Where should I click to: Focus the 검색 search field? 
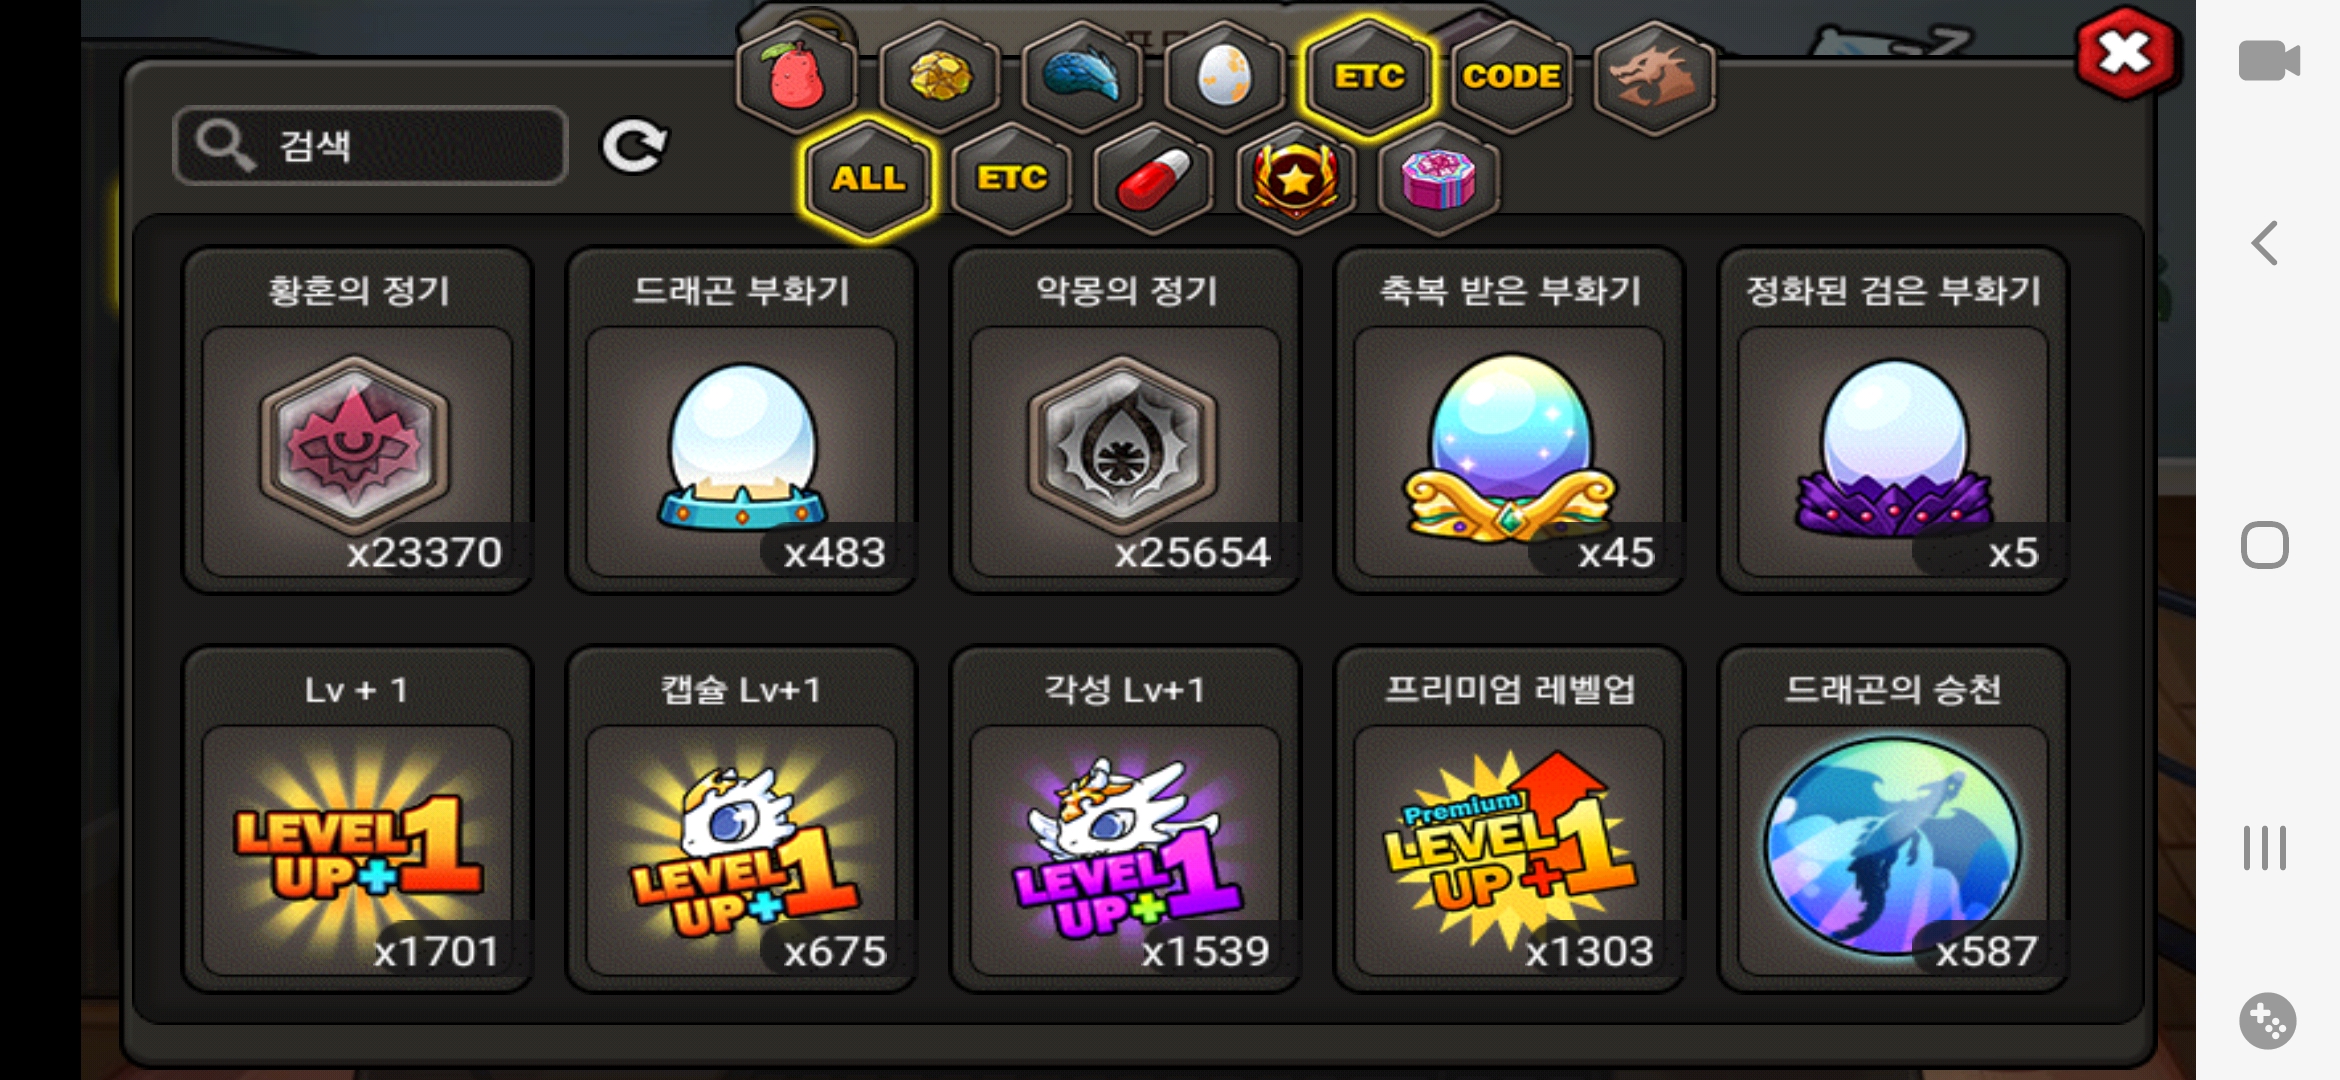click(370, 146)
